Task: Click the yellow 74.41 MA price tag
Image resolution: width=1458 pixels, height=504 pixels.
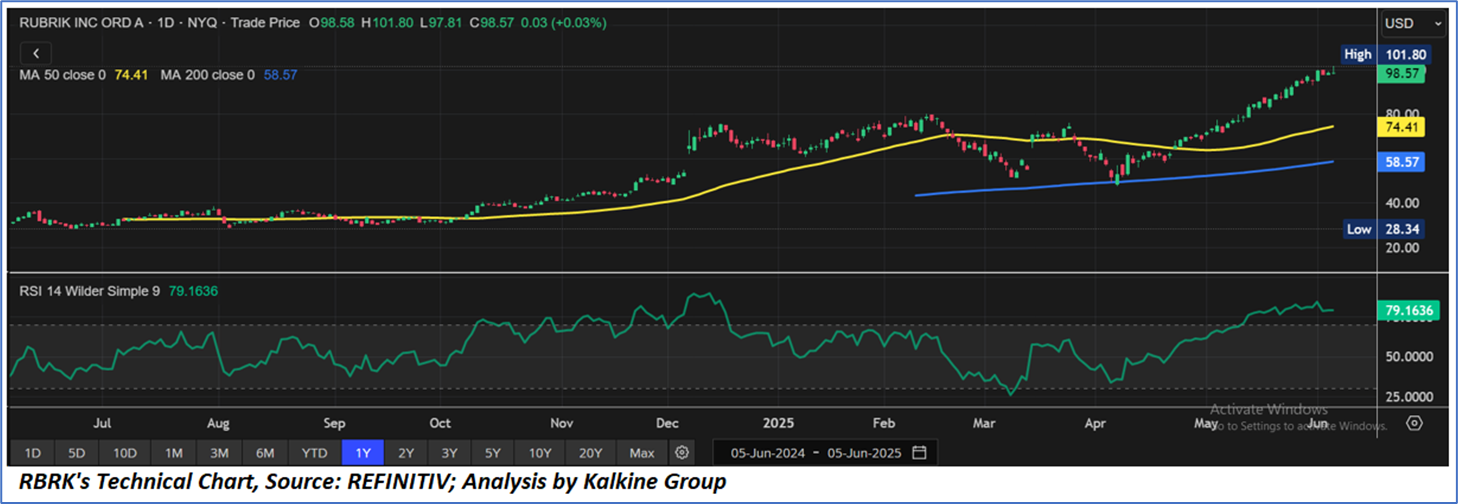Action: tap(1400, 127)
